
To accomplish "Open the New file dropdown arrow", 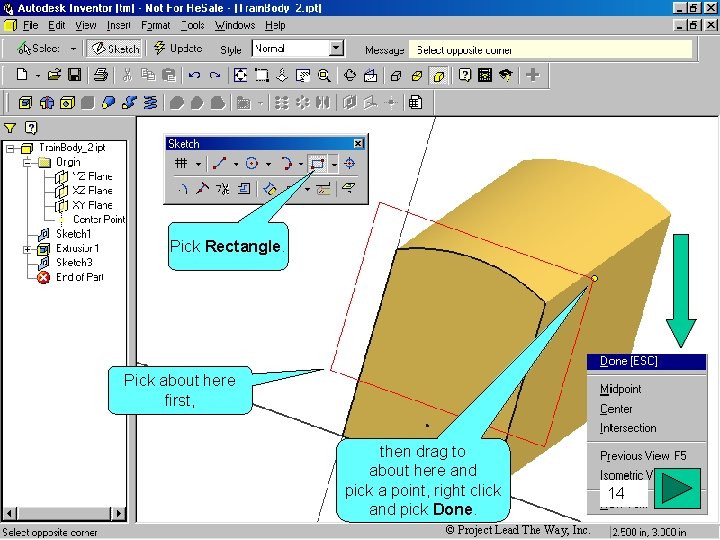I will [x=38, y=75].
